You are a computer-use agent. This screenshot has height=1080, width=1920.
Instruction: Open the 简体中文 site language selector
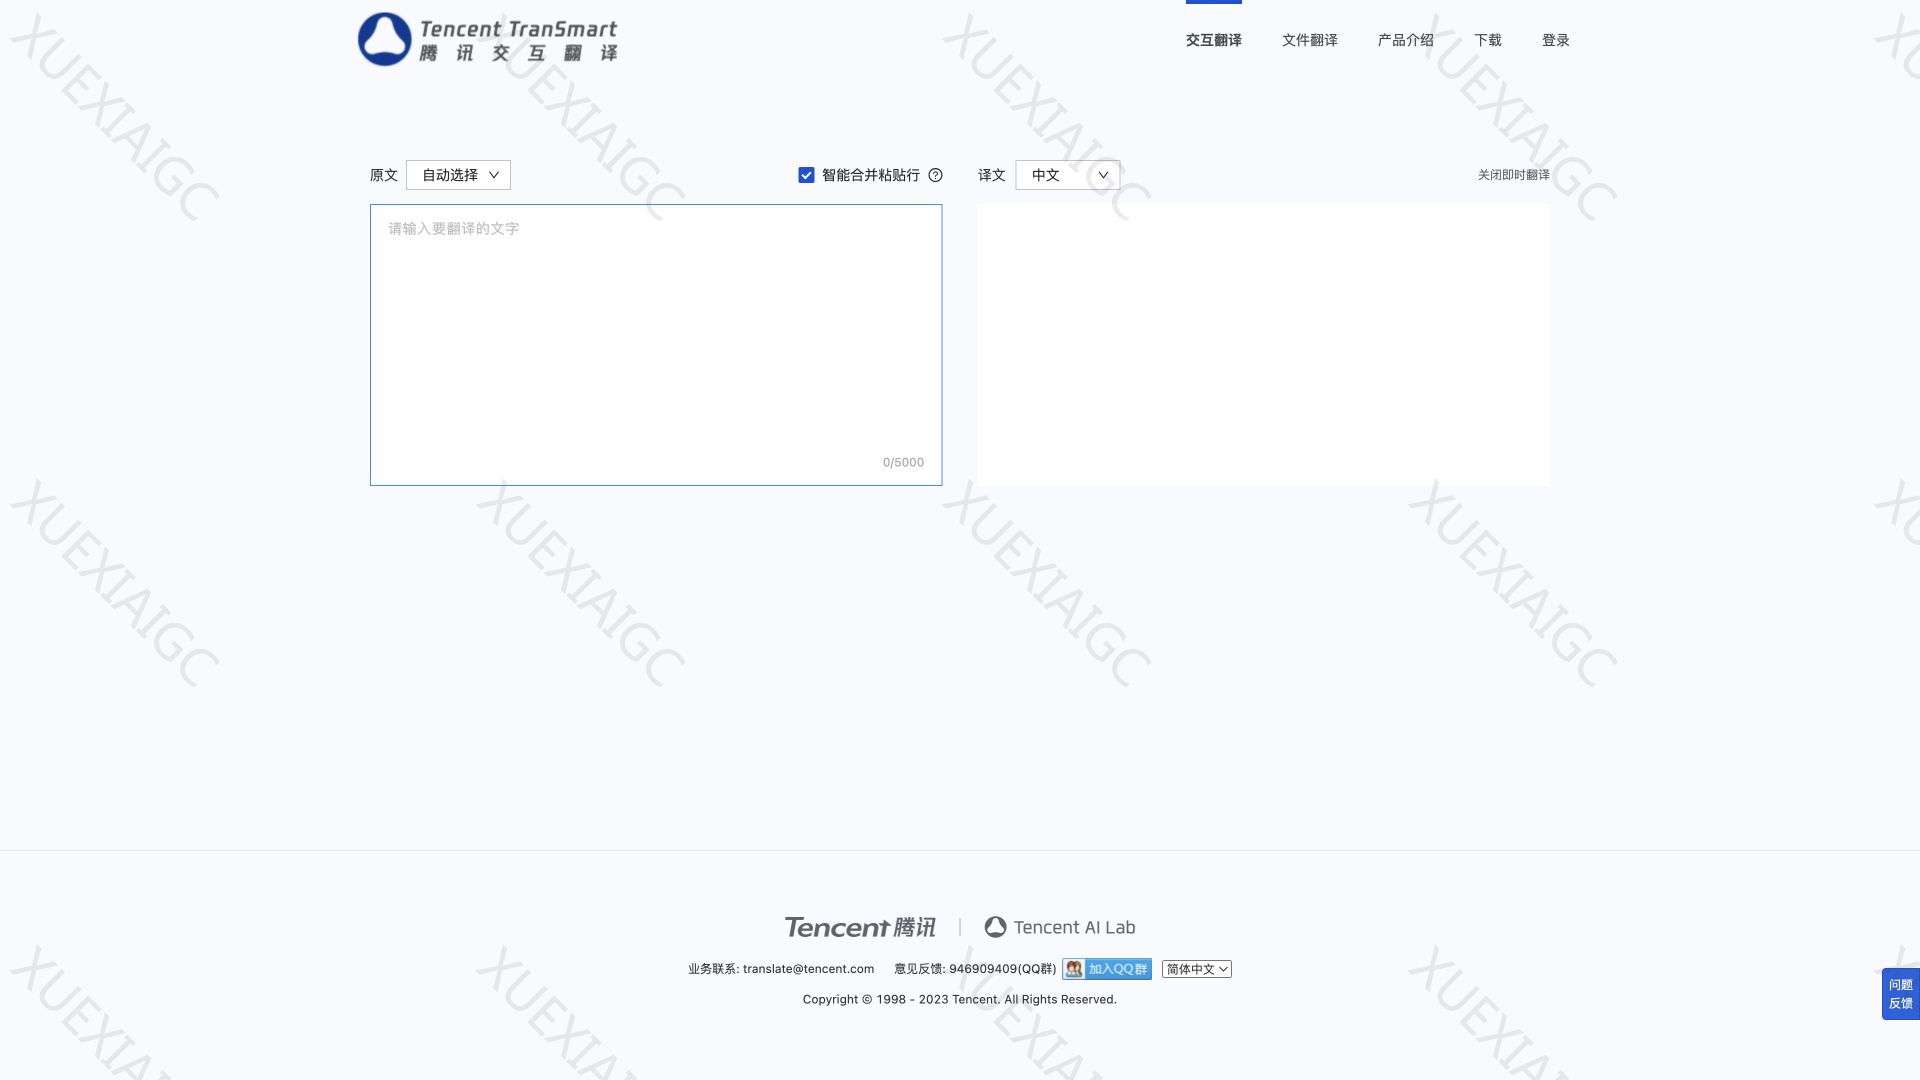click(x=1196, y=969)
